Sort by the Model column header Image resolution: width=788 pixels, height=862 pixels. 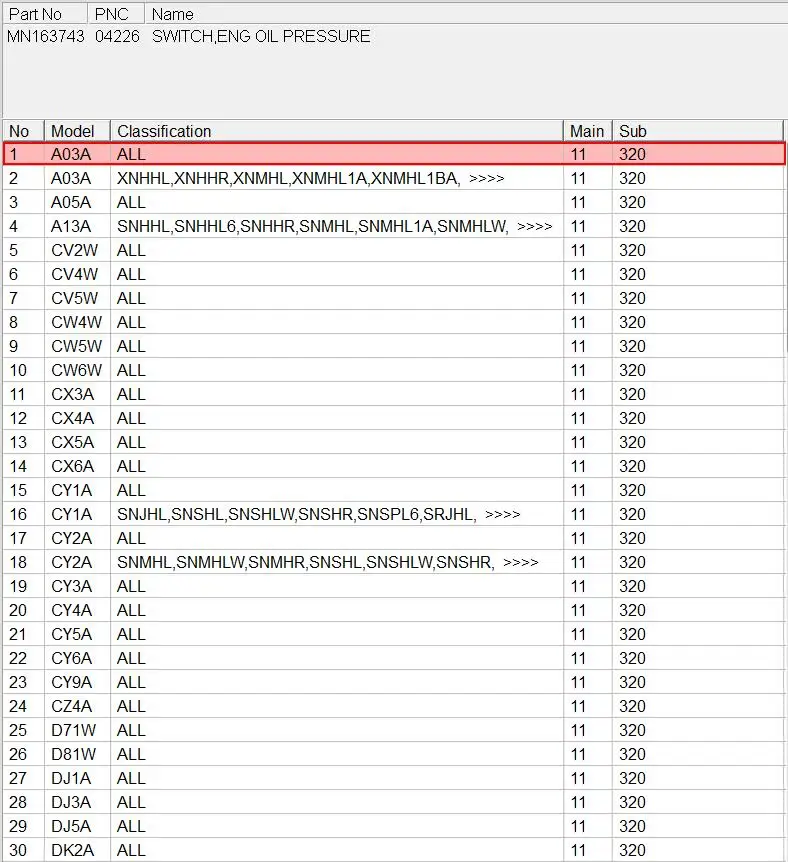point(78,131)
